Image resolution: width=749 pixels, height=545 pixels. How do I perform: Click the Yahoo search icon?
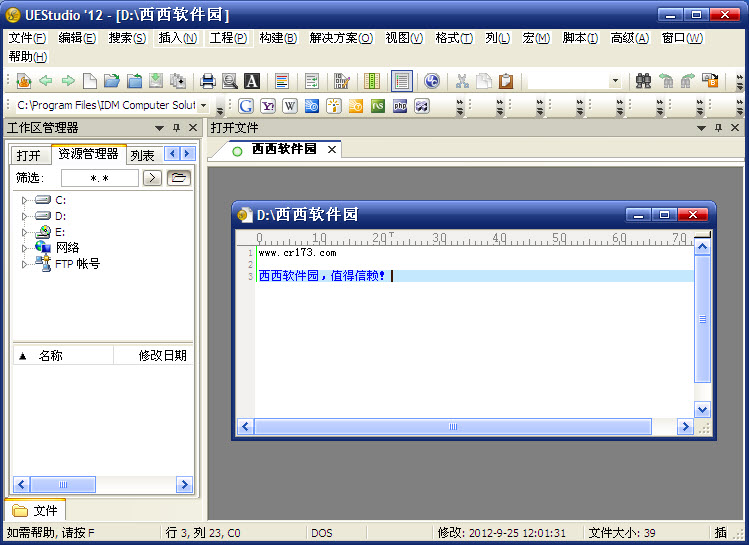(x=268, y=106)
